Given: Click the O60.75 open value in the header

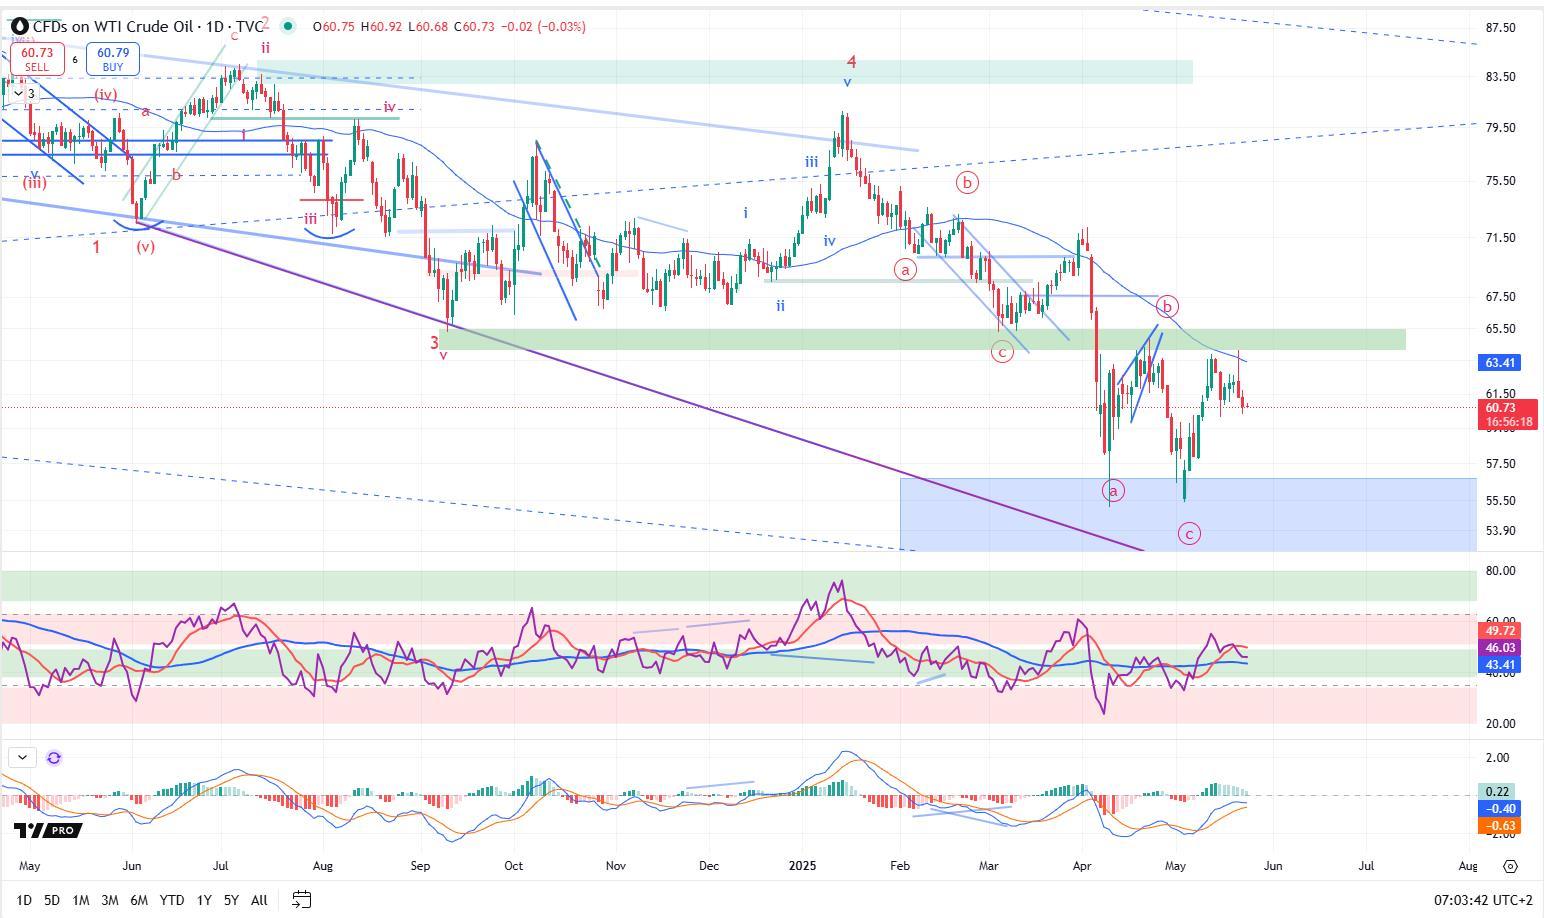Looking at the screenshot, I should [334, 26].
